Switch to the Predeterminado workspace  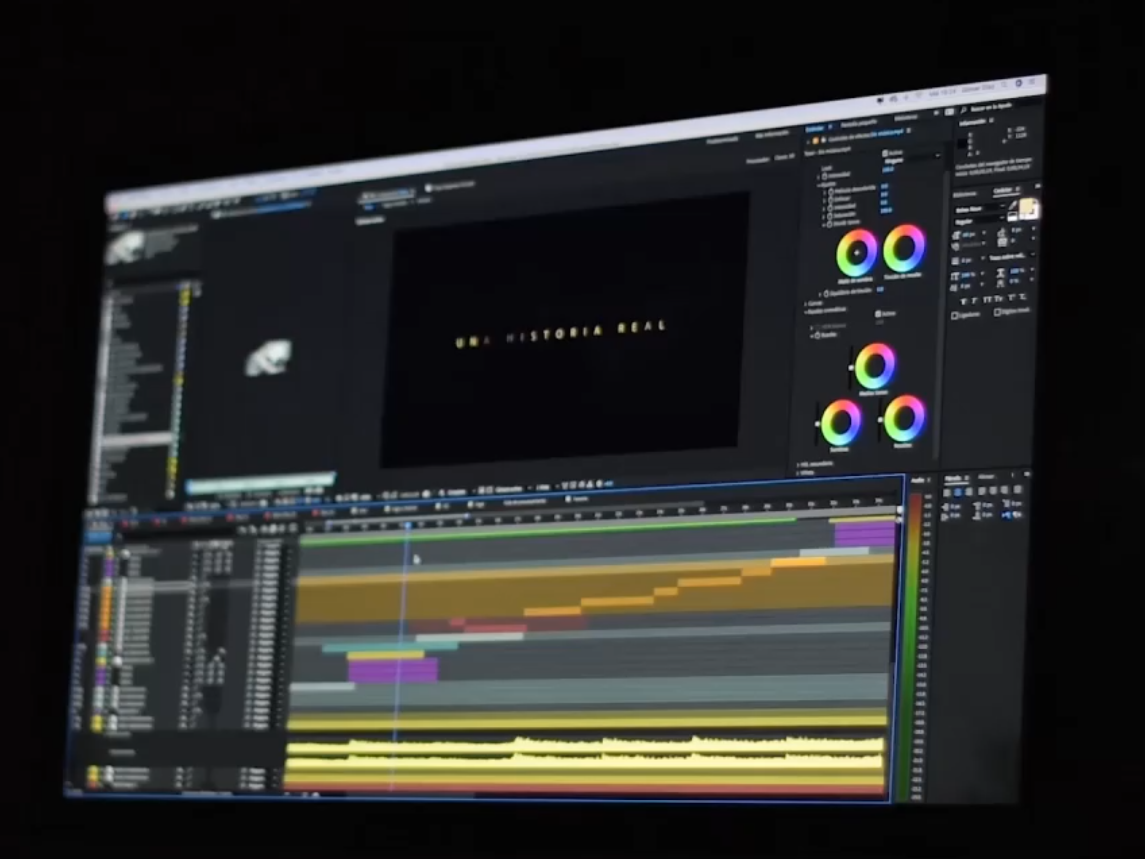click(723, 139)
